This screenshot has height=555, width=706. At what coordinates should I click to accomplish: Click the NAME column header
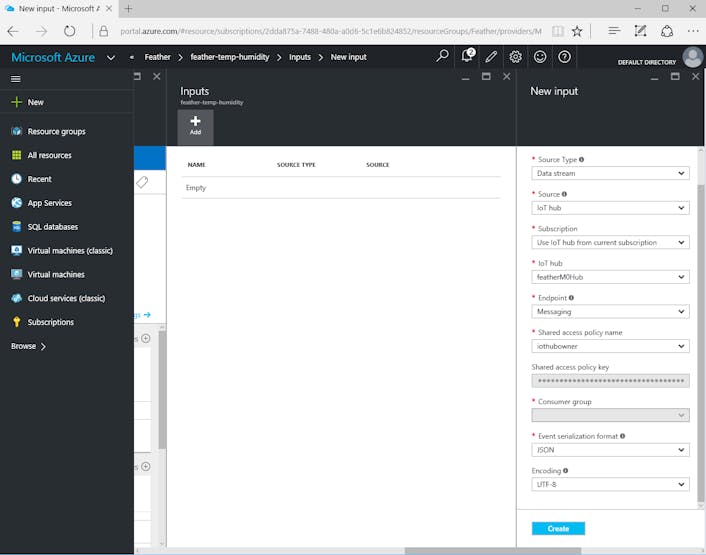coord(196,165)
